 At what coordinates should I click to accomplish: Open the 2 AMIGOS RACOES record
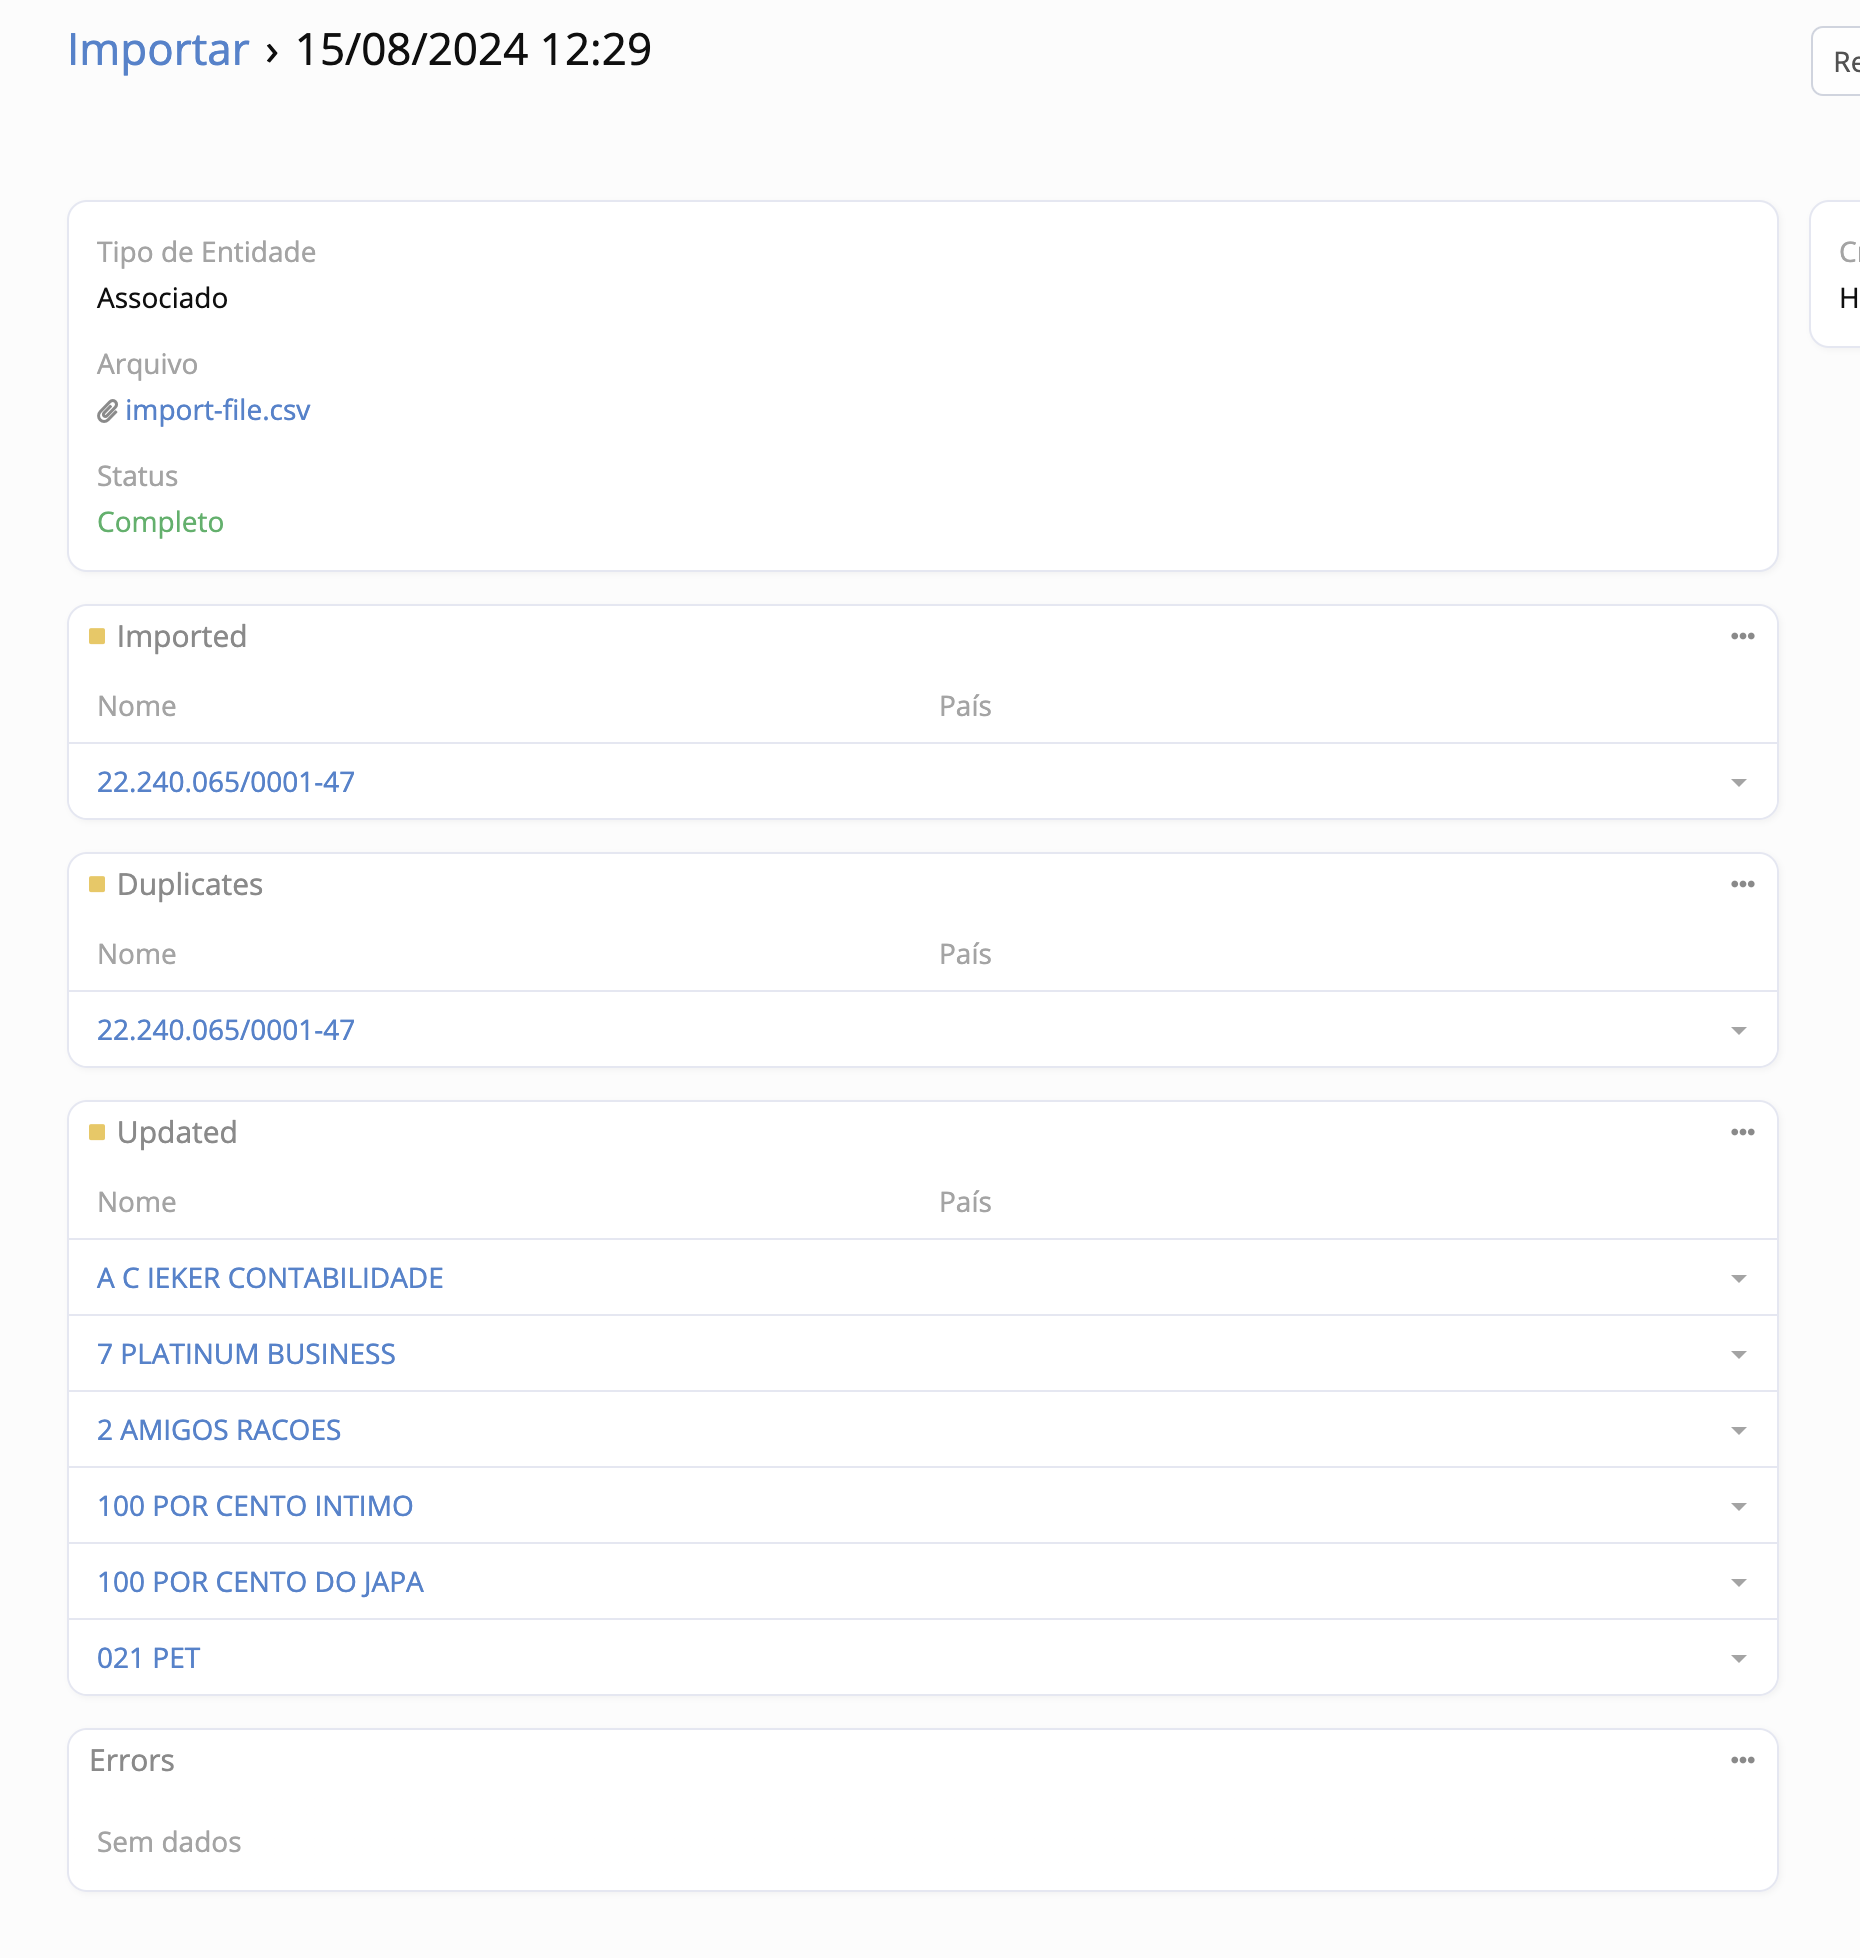(219, 1430)
